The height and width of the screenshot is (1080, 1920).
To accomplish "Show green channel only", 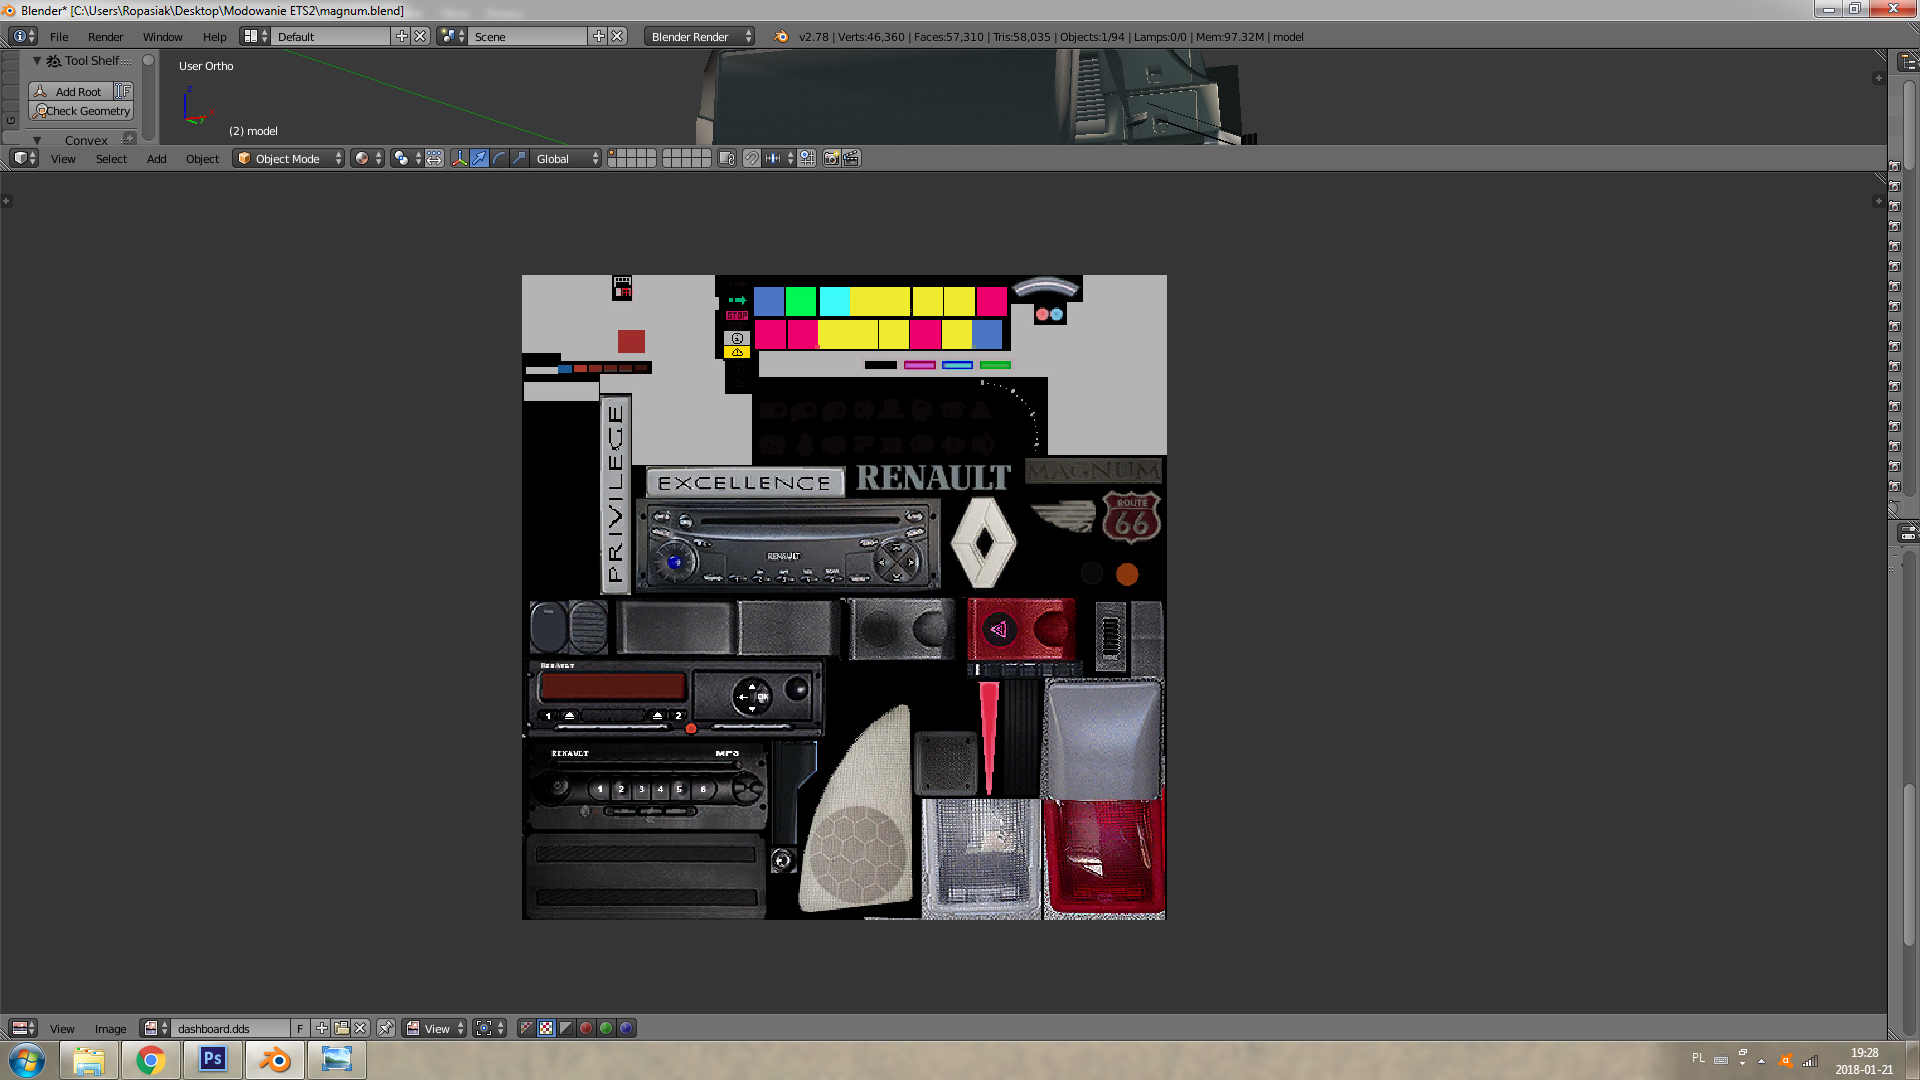I will point(607,1029).
